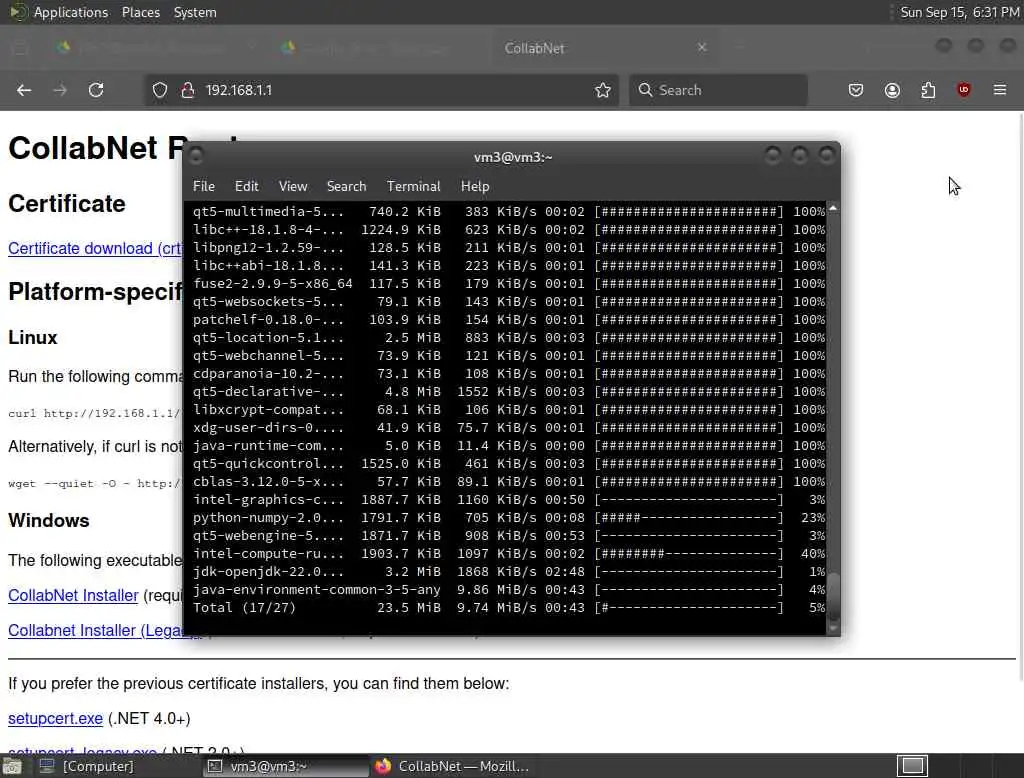Open the Applications menu
Viewport: 1024px width, 778px height.
tap(71, 12)
